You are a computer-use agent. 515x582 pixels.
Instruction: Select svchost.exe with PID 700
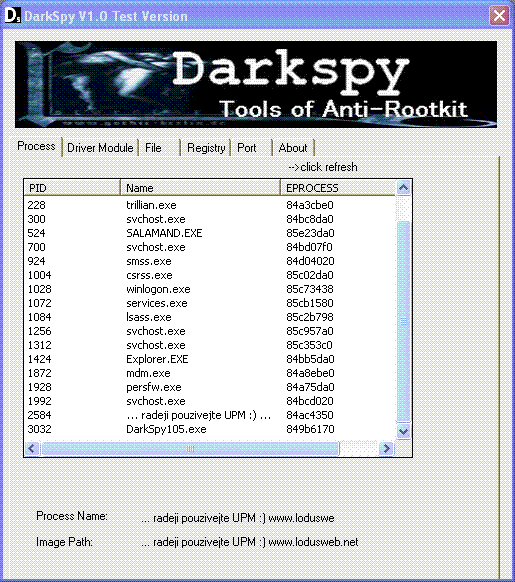click(209, 247)
